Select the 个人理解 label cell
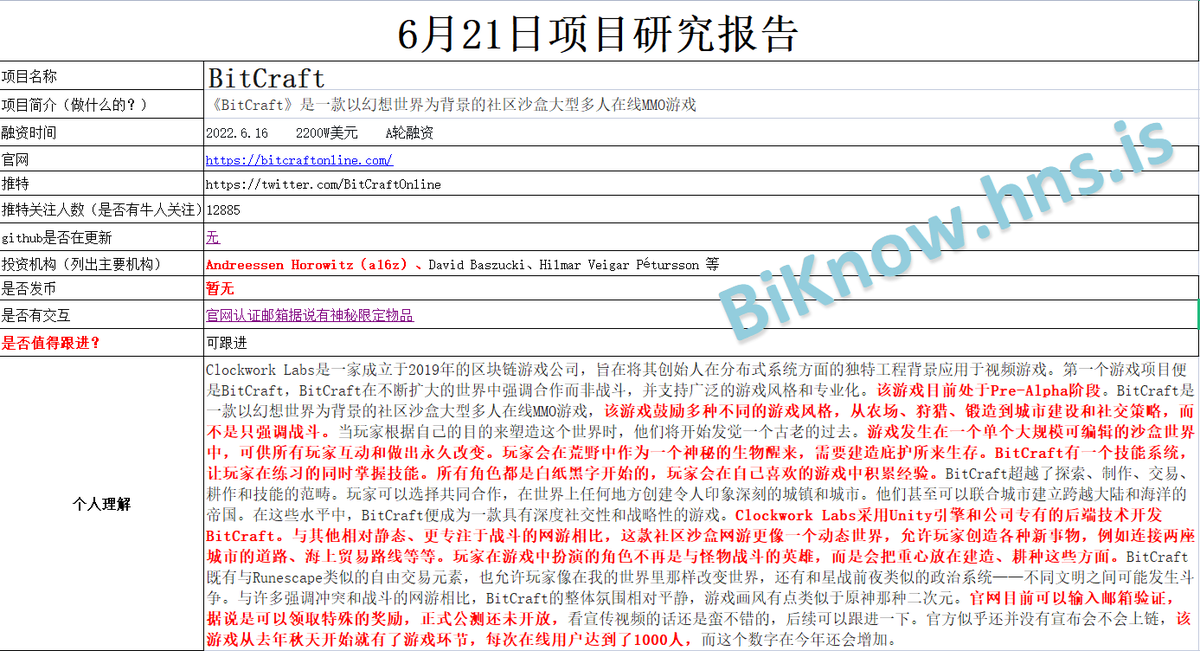Screen dimensions: 1200x651 tap(101, 504)
